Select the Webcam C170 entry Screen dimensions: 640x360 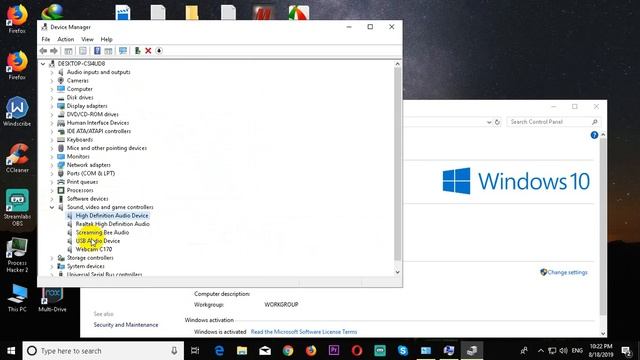click(x=93, y=249)
